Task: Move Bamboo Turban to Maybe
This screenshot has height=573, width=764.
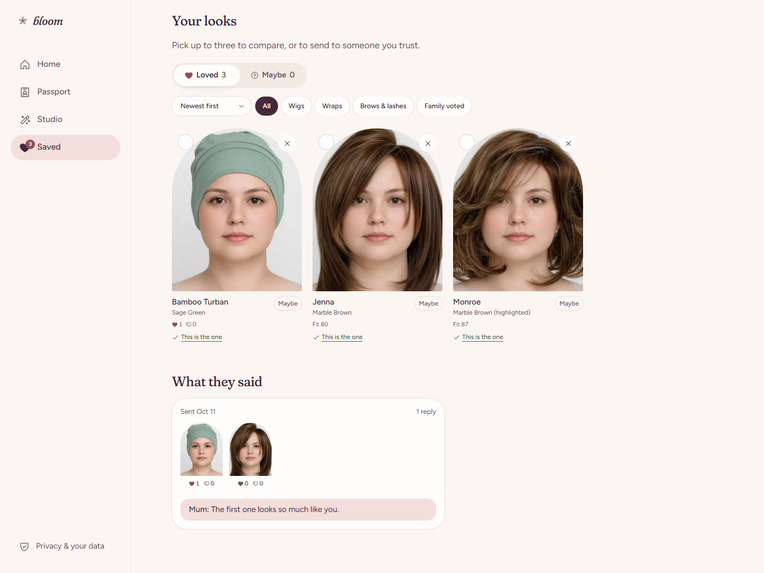Action: [x=287, y=304]
